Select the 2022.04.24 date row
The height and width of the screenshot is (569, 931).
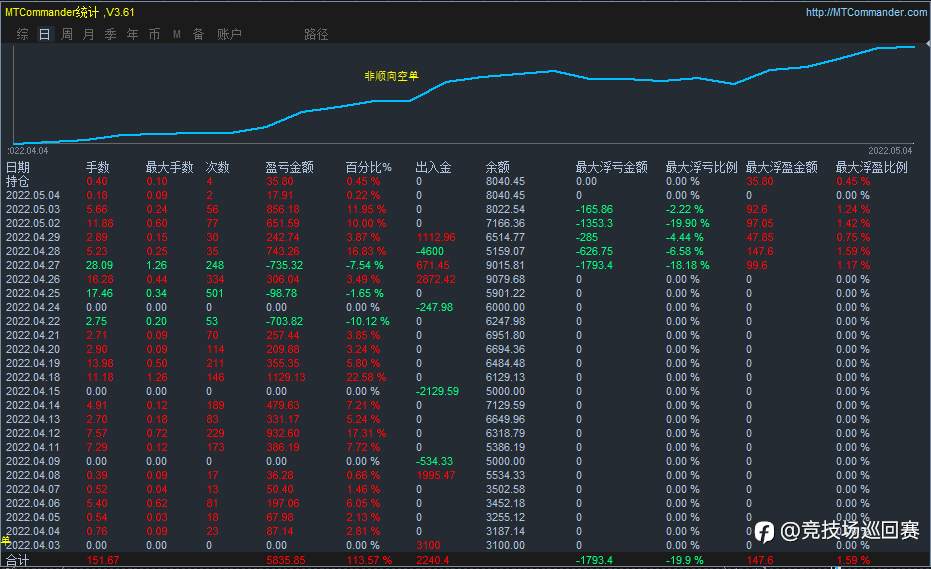[33, 307]
